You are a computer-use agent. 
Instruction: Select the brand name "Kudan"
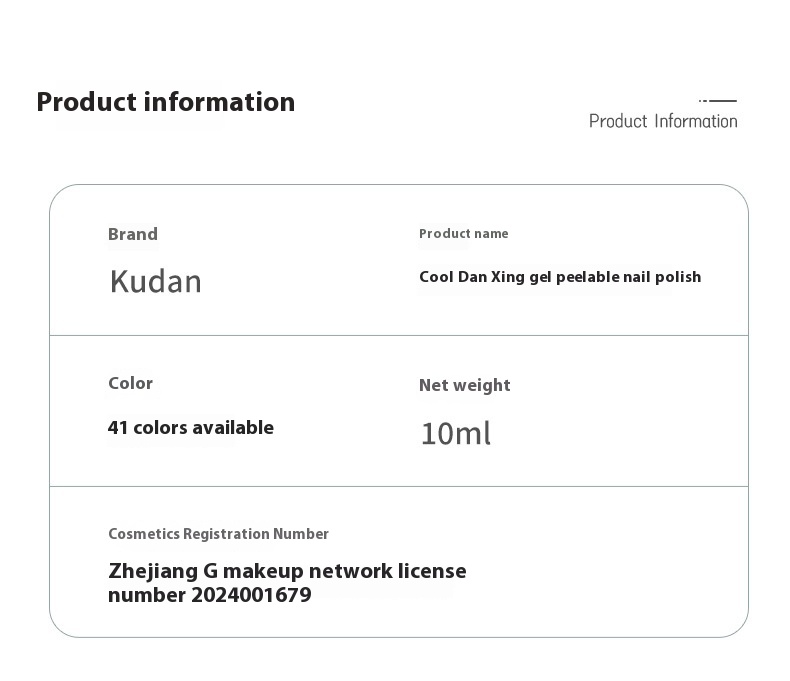[x=156, y=281]
